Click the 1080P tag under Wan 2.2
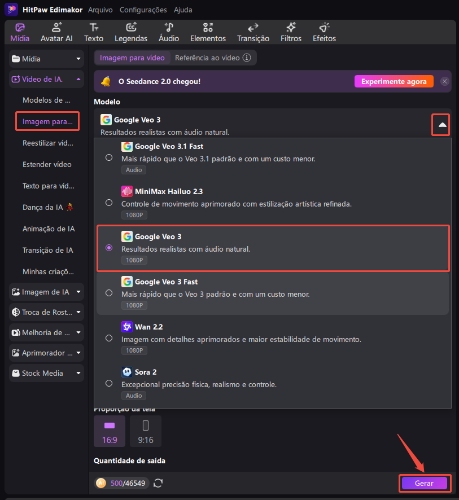This screenshot has width=459, height=500. pyautogui.click(x=134, y=350)
